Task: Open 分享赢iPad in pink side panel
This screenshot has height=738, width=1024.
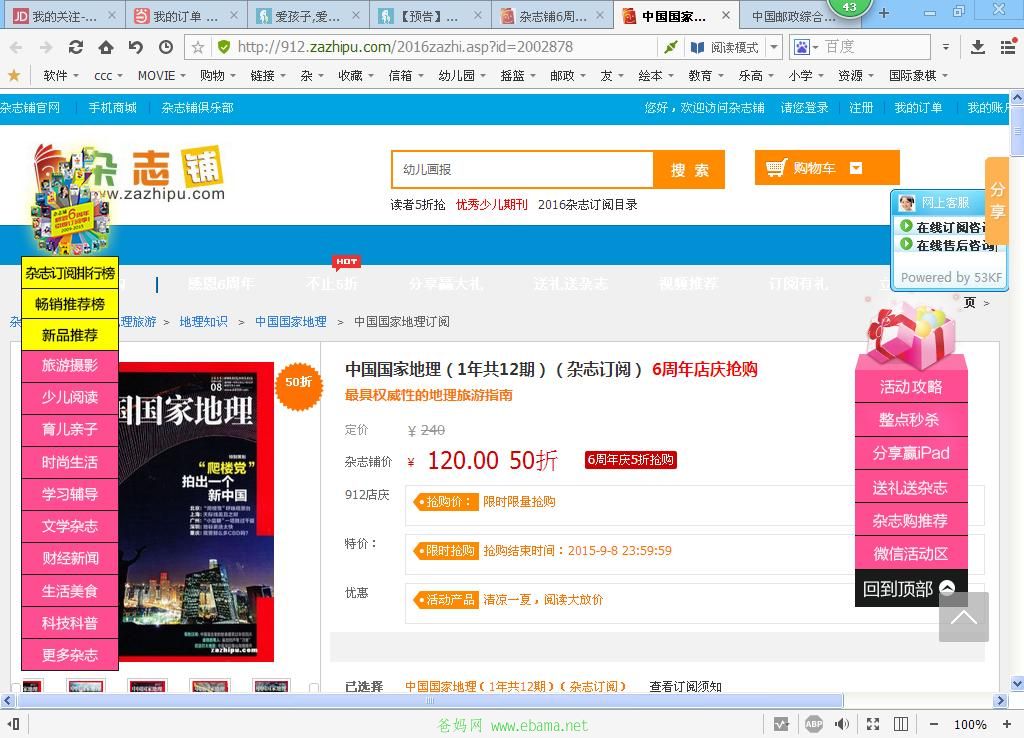Action: [x=911, y=453]
